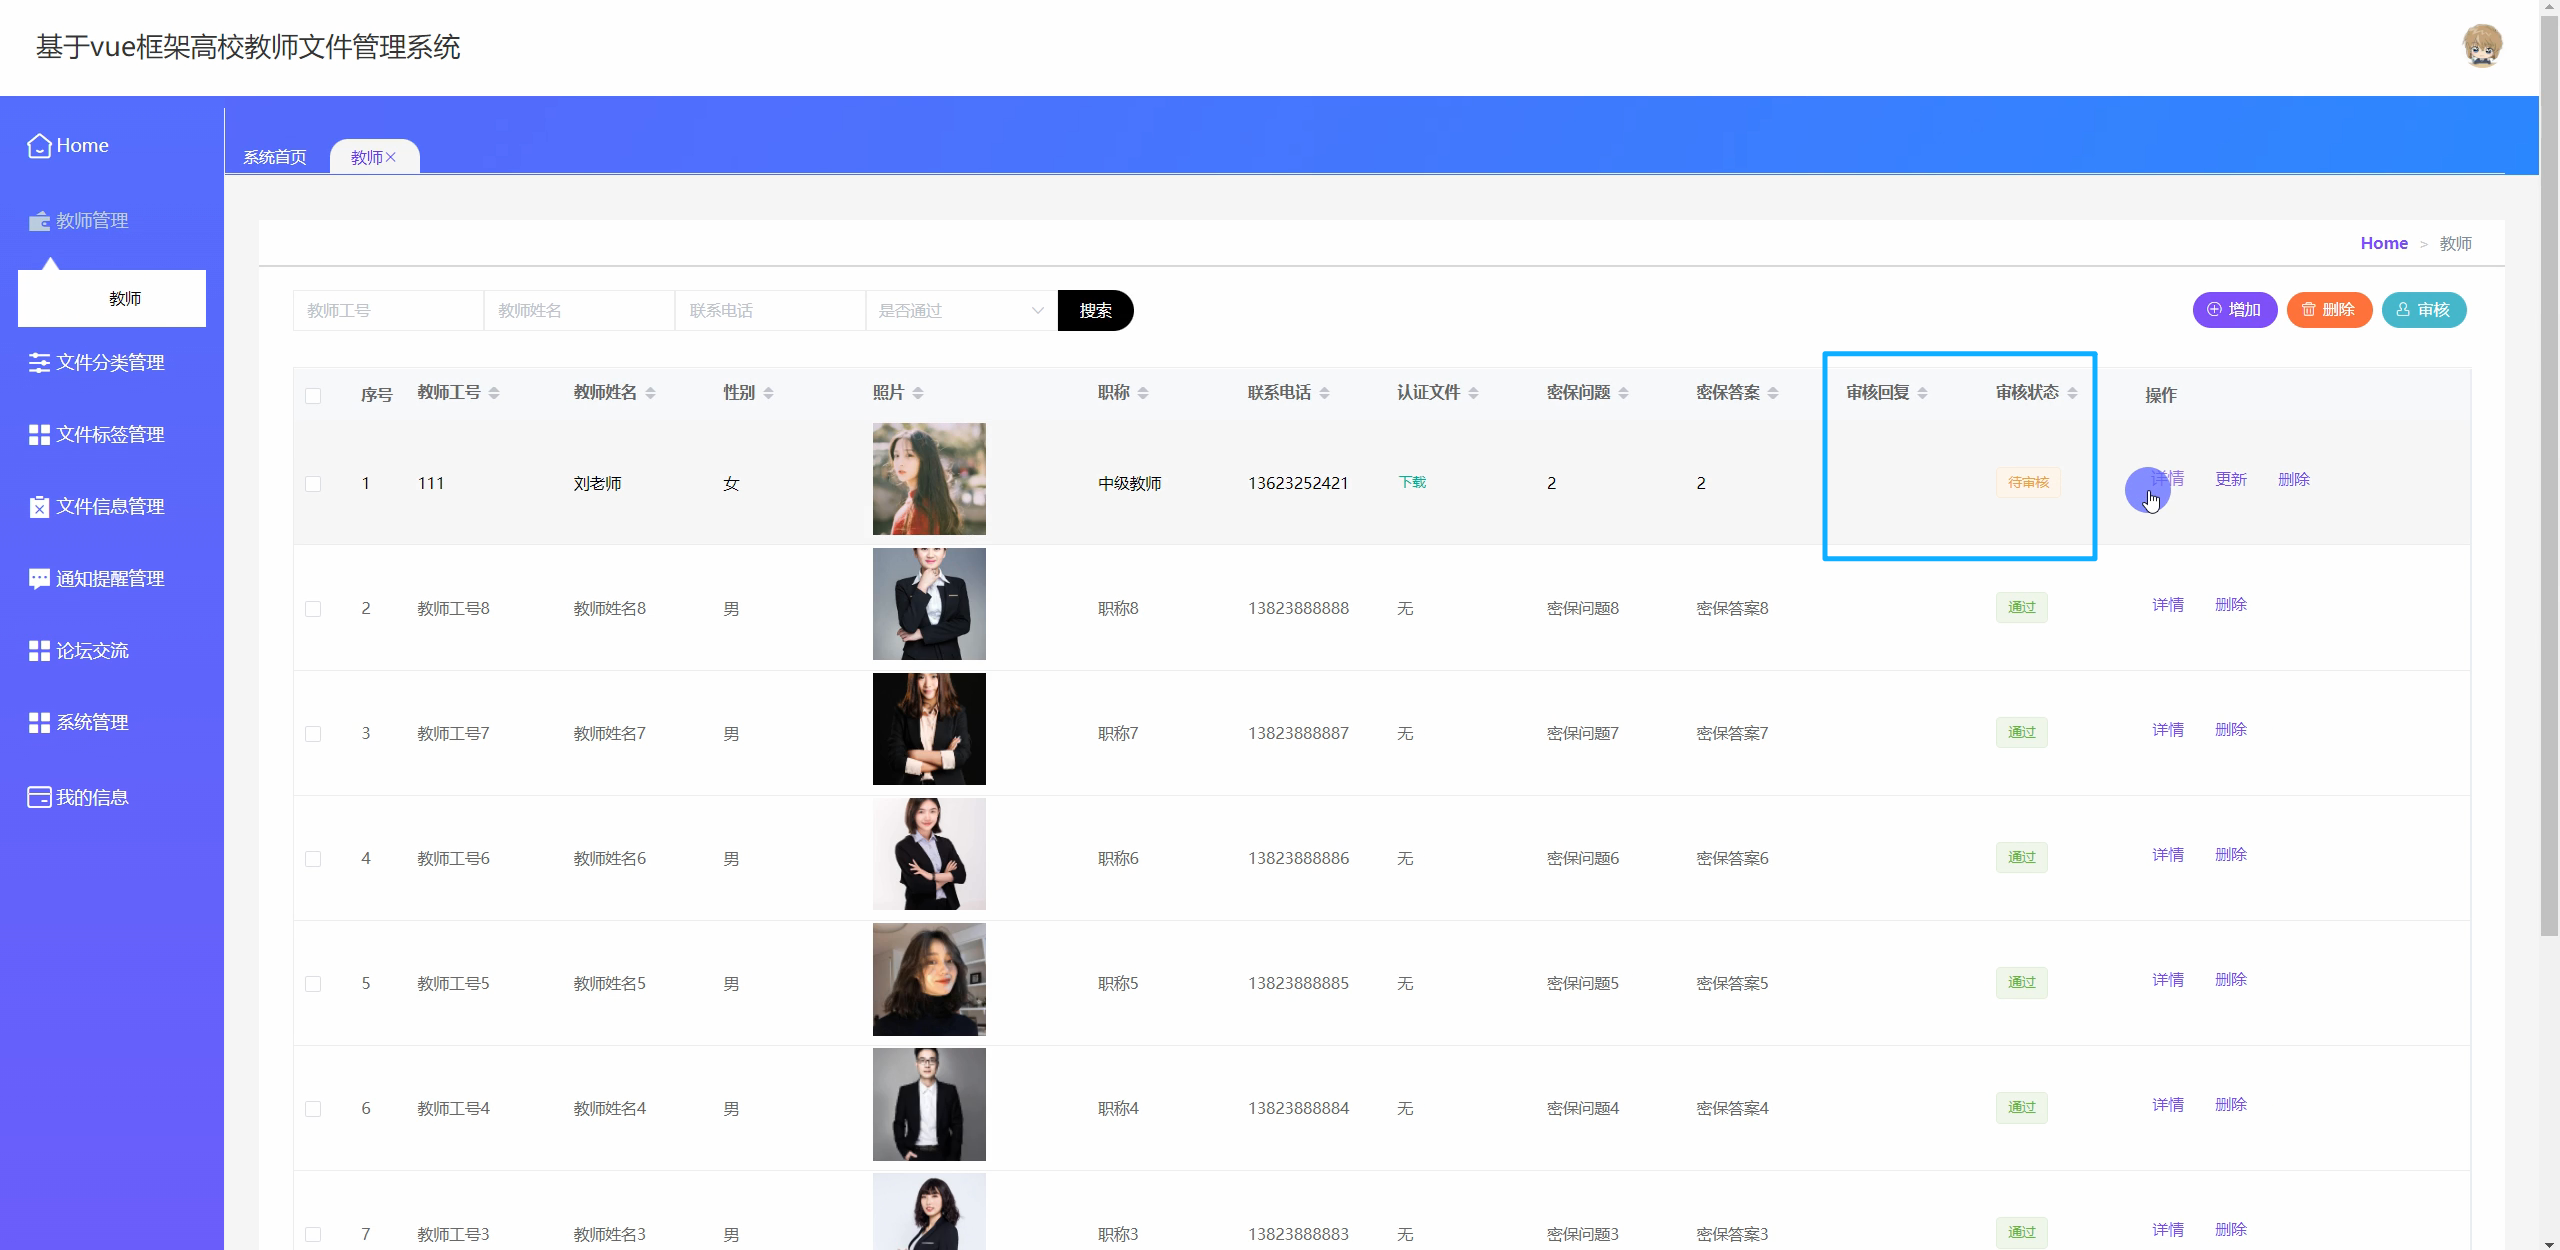Screen dimensions: 2560x1250
Task: Click the 教师管理 wallet icon
Action: pyautogui.click(x=39, y=221)
